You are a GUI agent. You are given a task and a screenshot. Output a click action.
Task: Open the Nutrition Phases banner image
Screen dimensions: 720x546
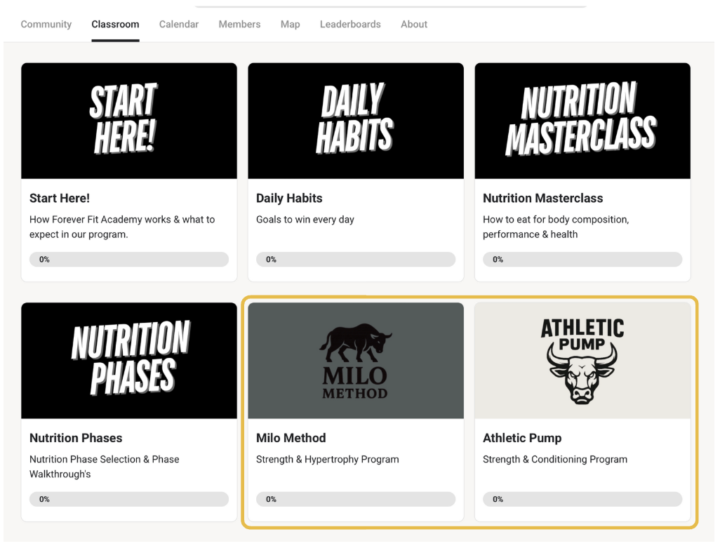pyautogui.click(x=129, y=360)
